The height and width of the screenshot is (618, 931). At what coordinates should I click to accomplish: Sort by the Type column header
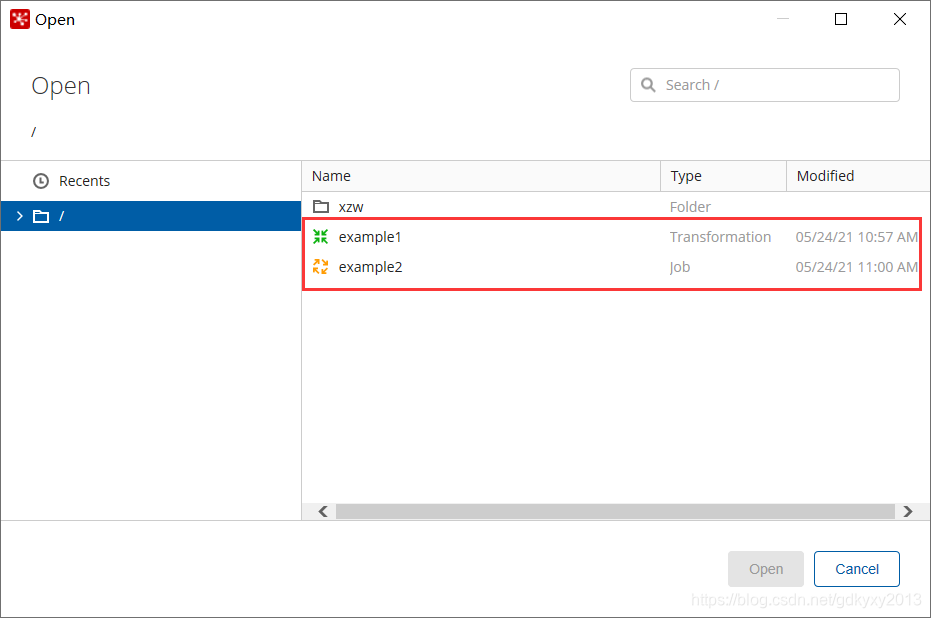pos(724,176)
